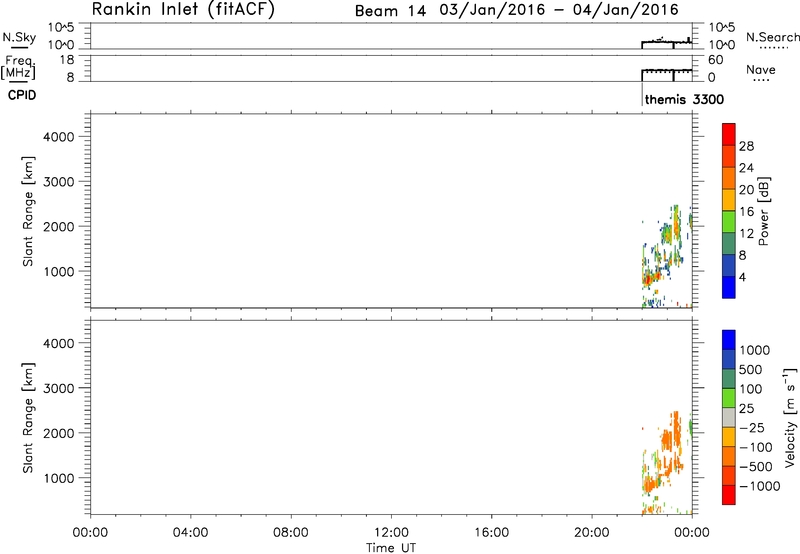Click the "themis 3300" CPID annotation

(684, 99)
